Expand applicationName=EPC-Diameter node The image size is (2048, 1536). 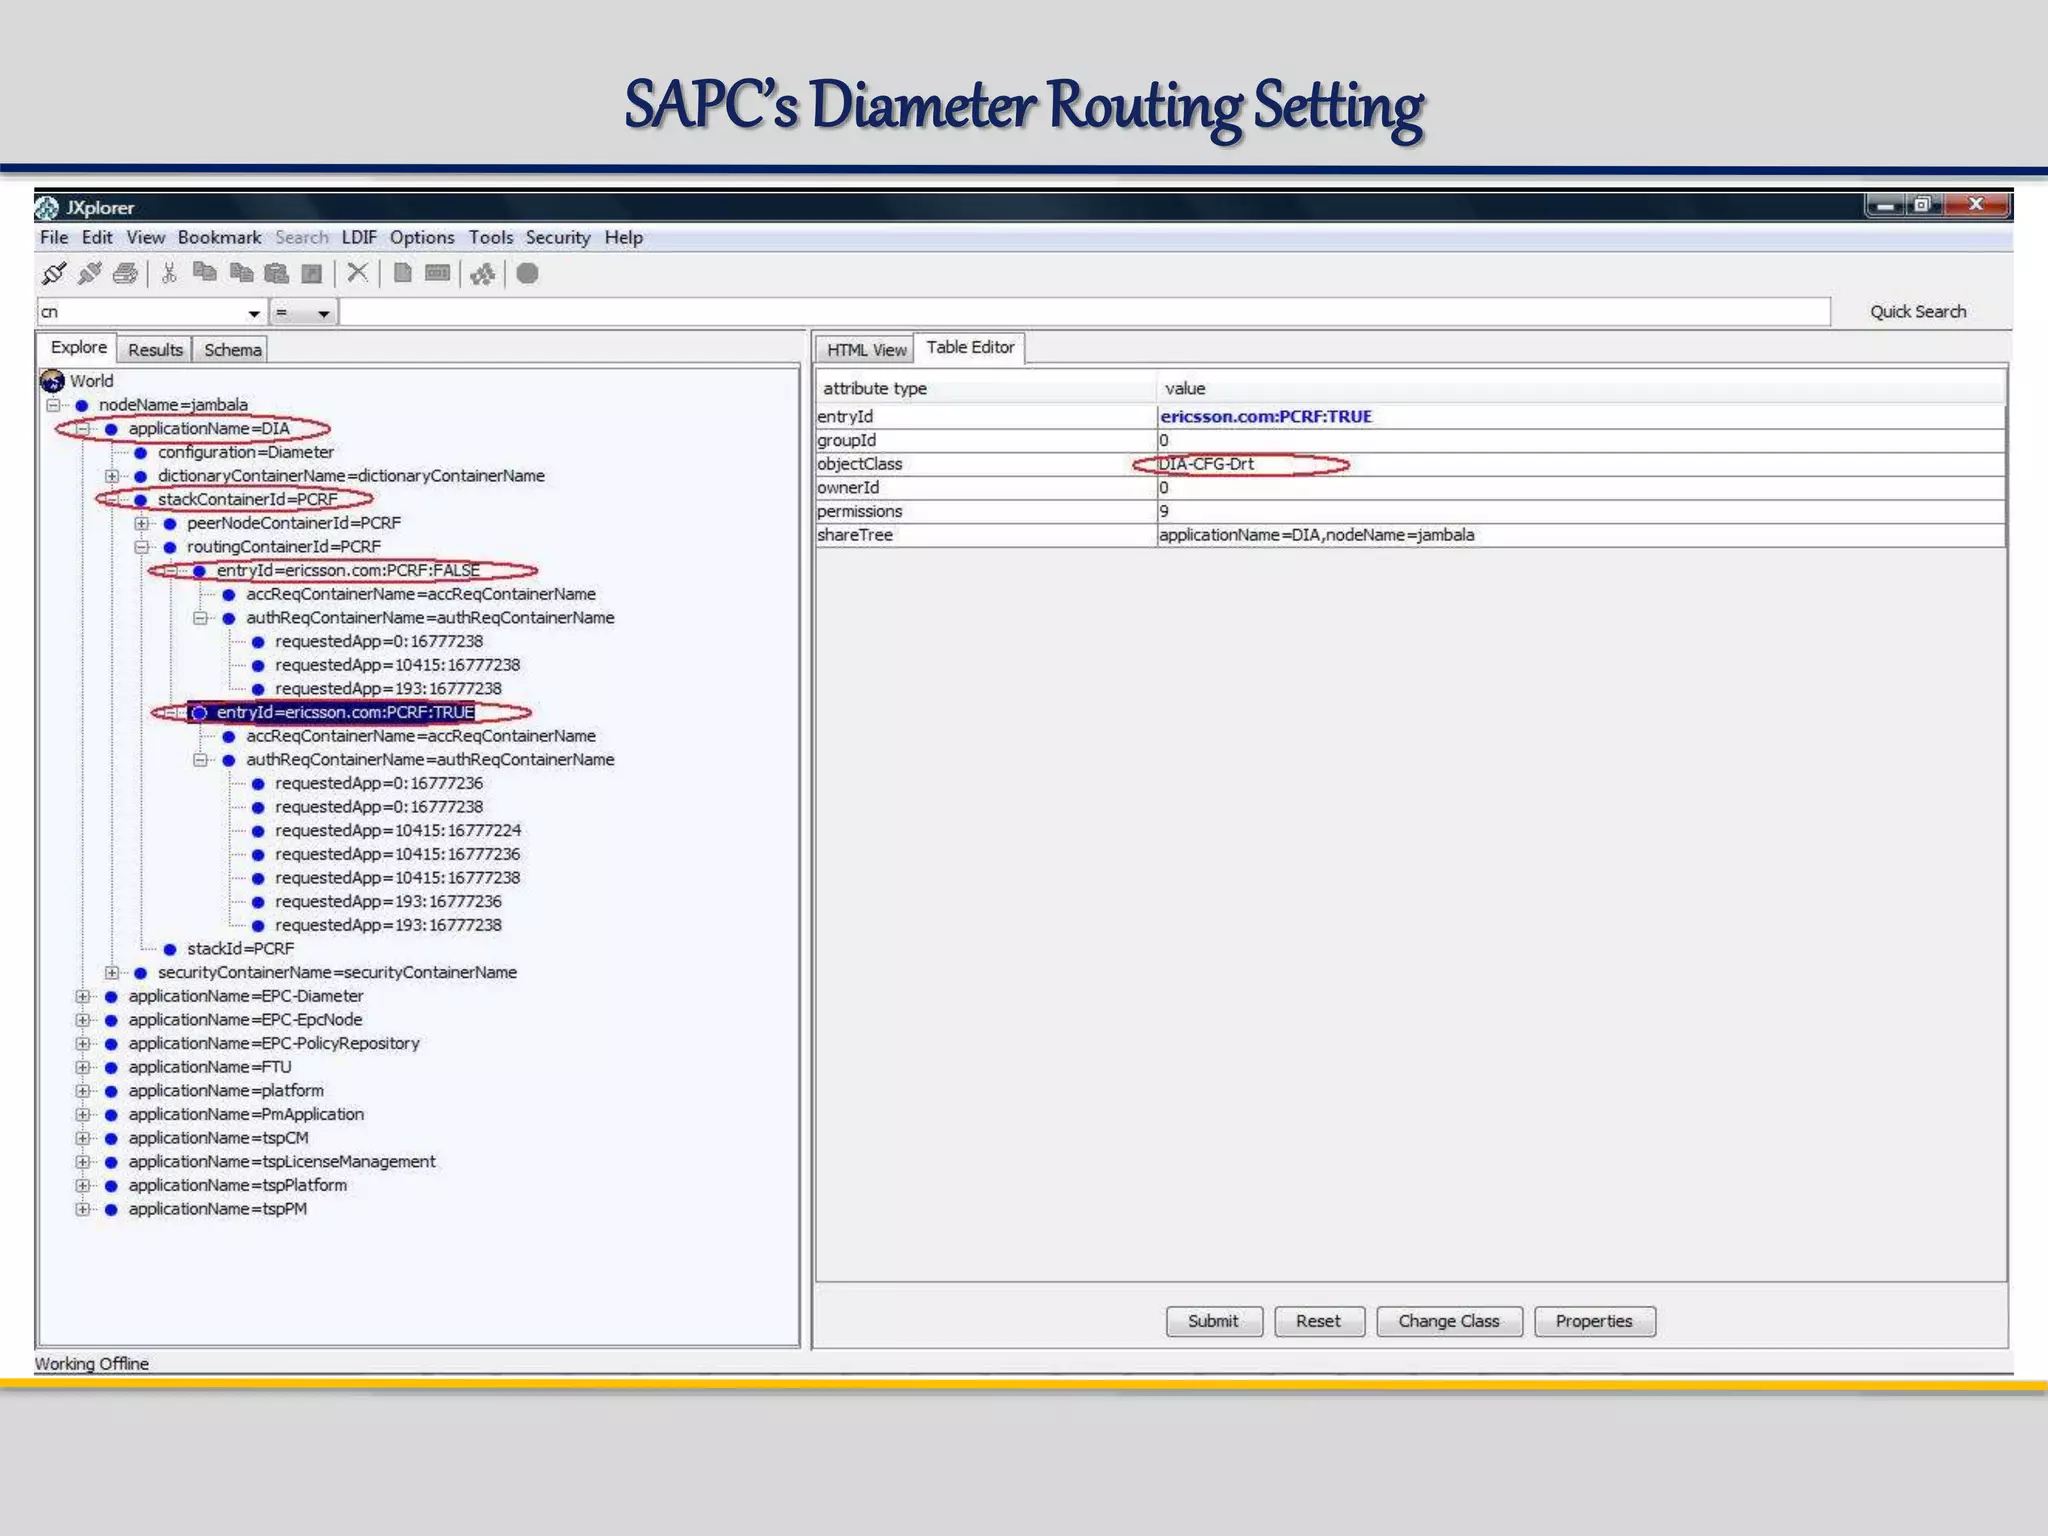[83, 996]
